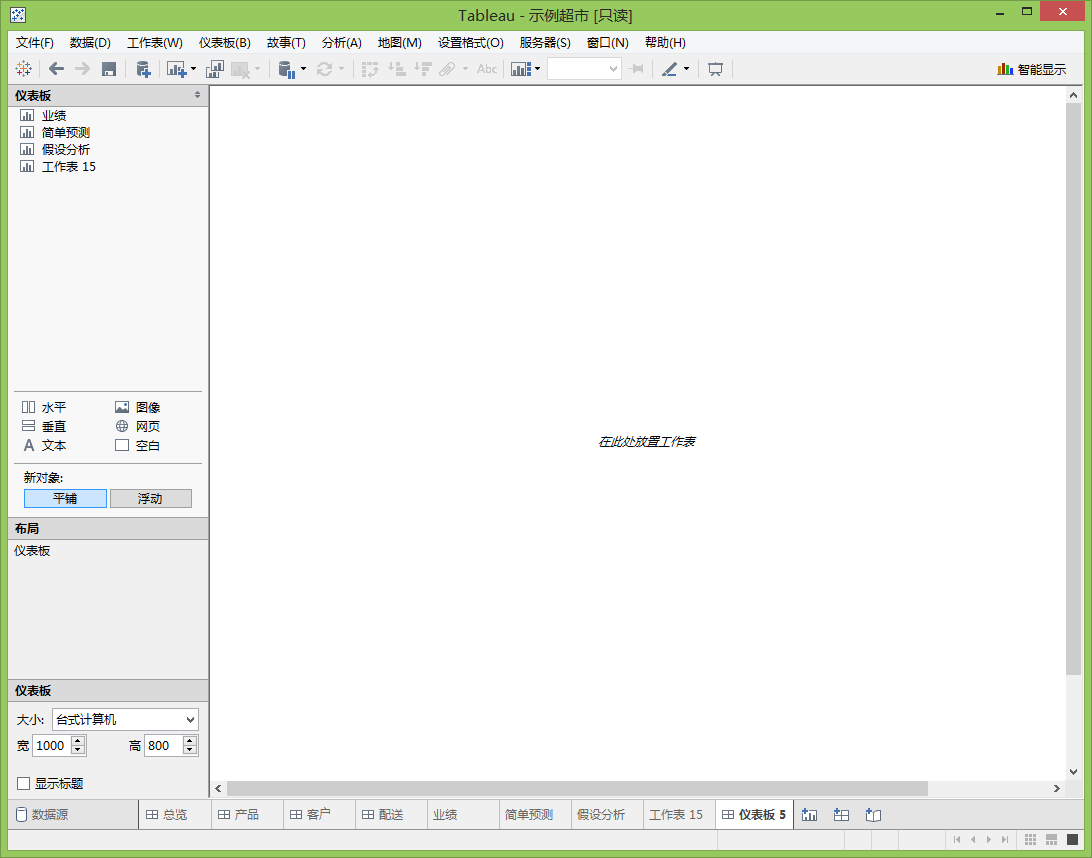Screen dimensions: 1092x858
Task: Click the 高 height input field
Action: coord(163,745)
